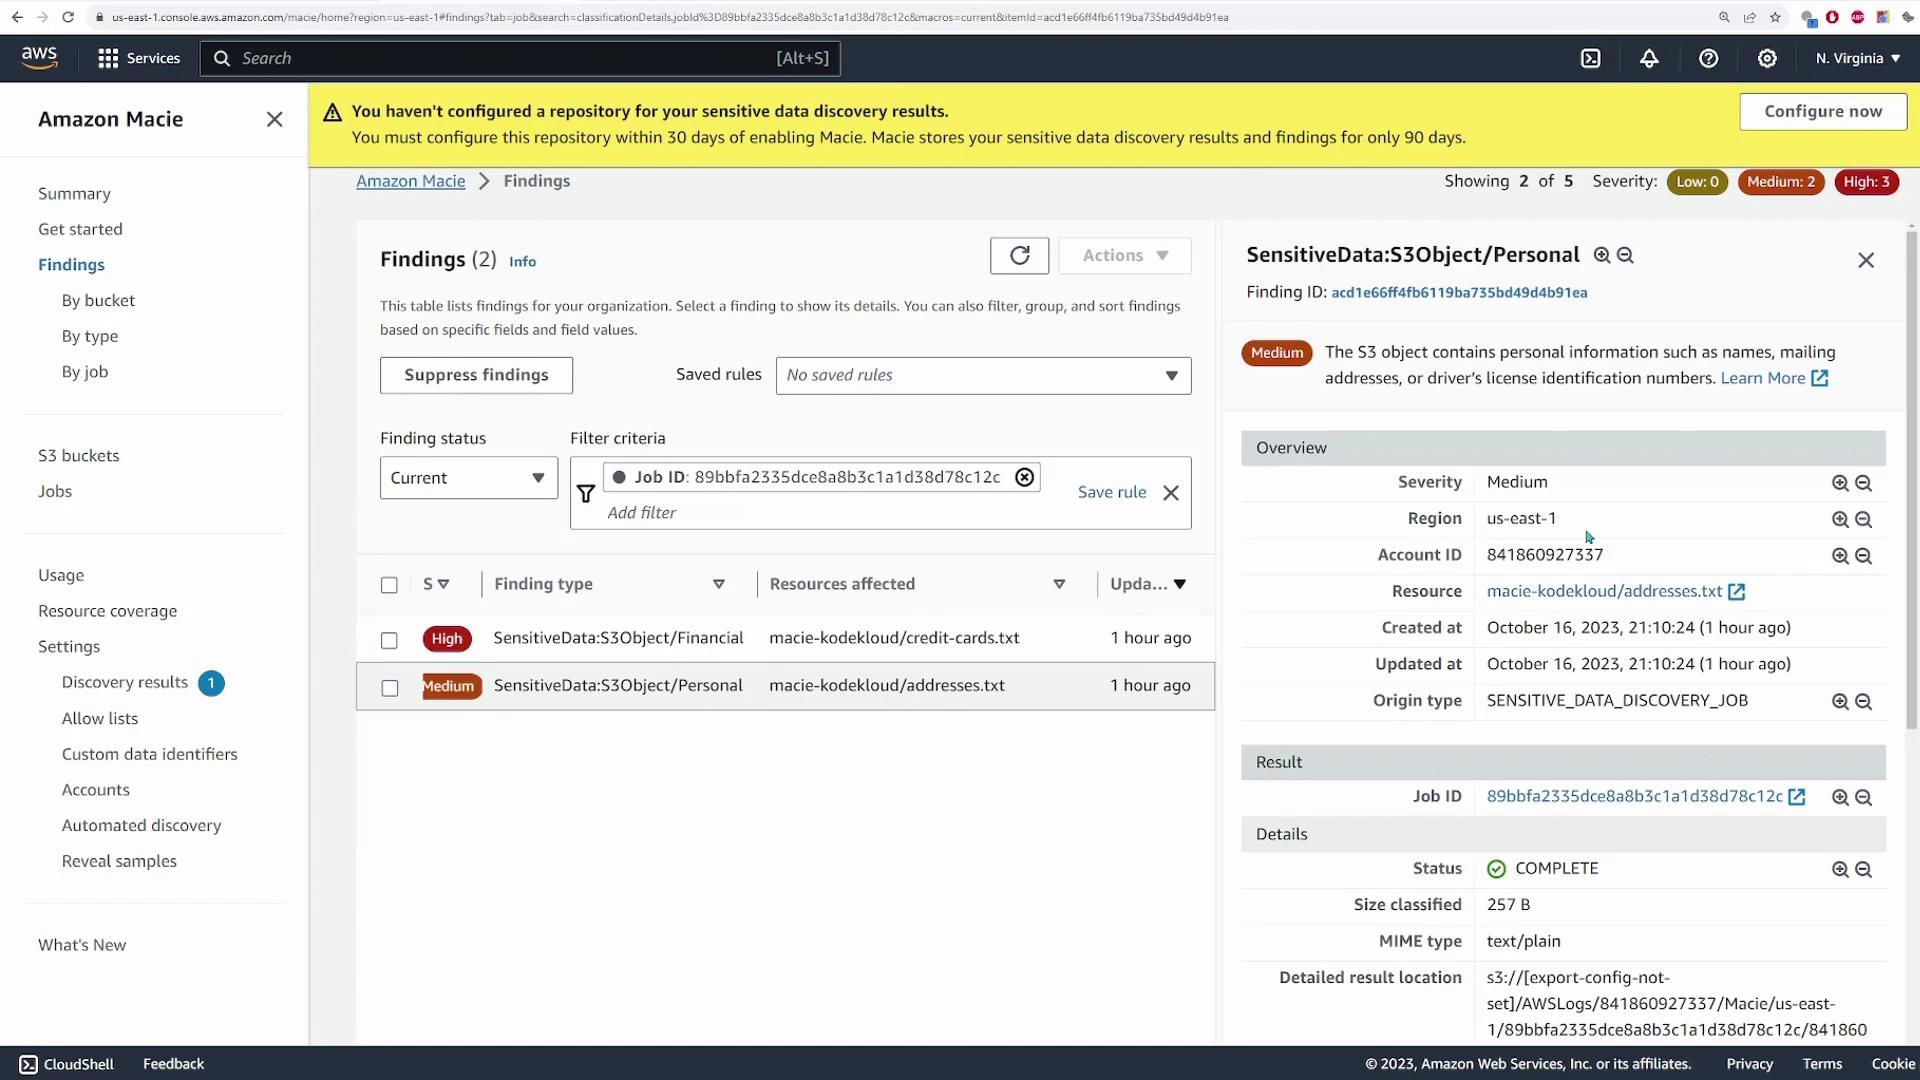Expand the Saved rules dropdown
Image resolution: width=1920 pixels, height=1080 pixels.
point(983,376)
